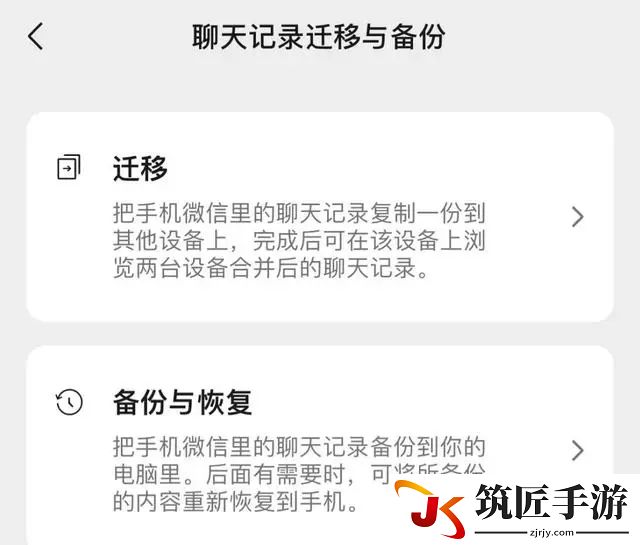The height and width of the screenshot is (545, 640).
Task: Tap the 备份与恢复 clock-restore icon
Action: pos(69,403)
